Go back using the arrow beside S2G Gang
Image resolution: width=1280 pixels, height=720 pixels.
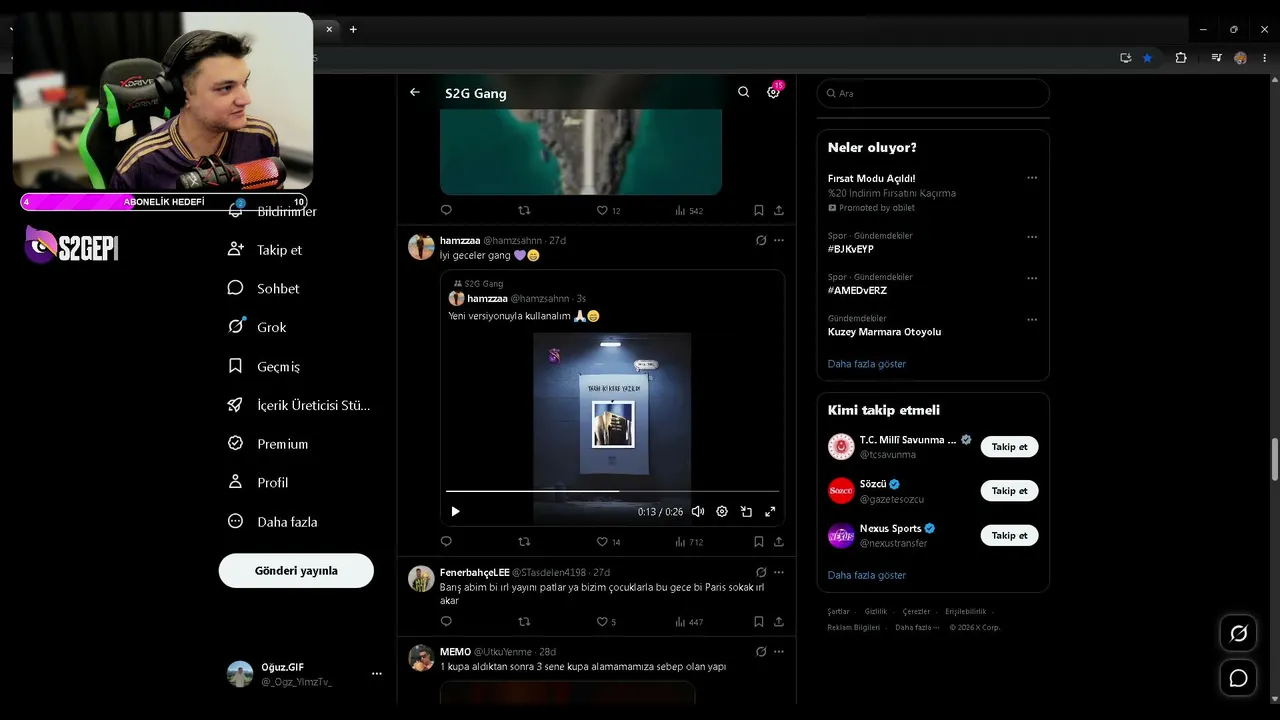pos(415,92)
